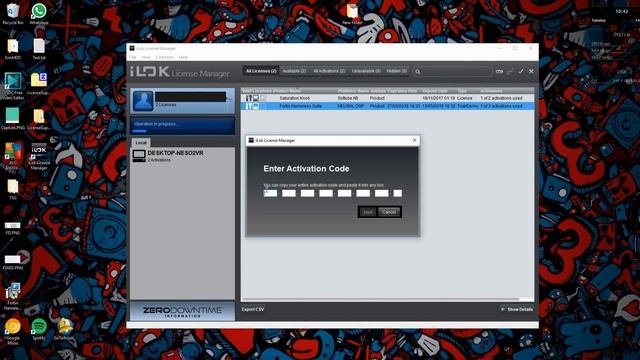Click the license search field
This screenshot has width=640, height=360.
tap(452, 71)
